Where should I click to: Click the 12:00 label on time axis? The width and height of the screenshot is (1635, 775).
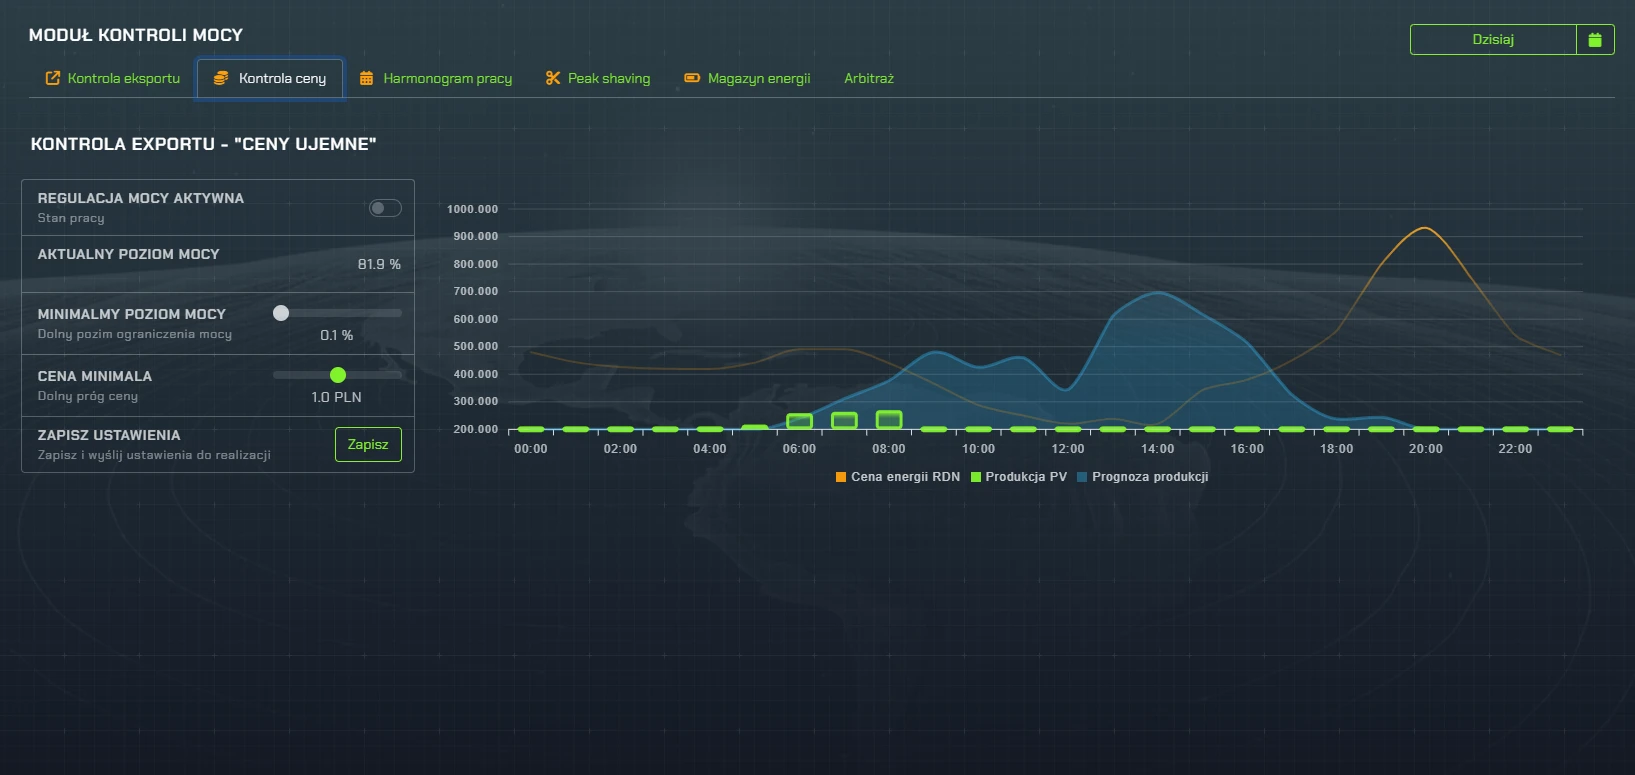tap(1068, 449)
